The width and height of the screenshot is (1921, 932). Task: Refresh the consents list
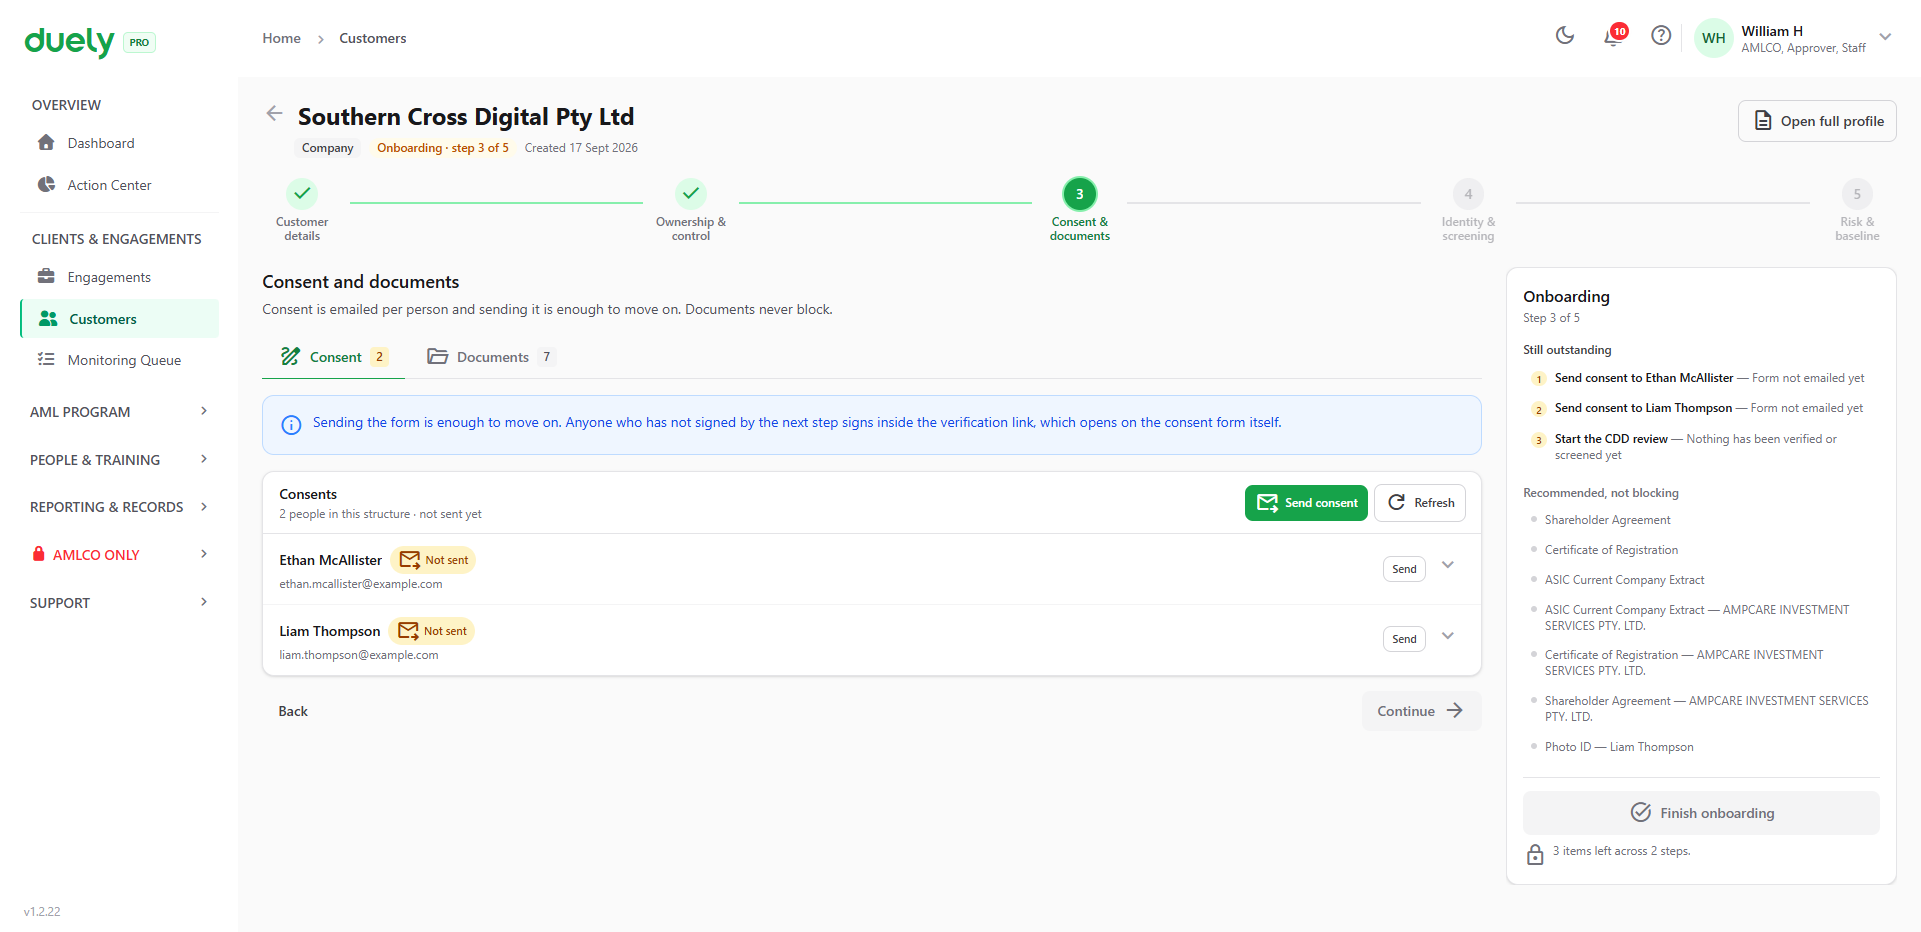click(1420, 503)
